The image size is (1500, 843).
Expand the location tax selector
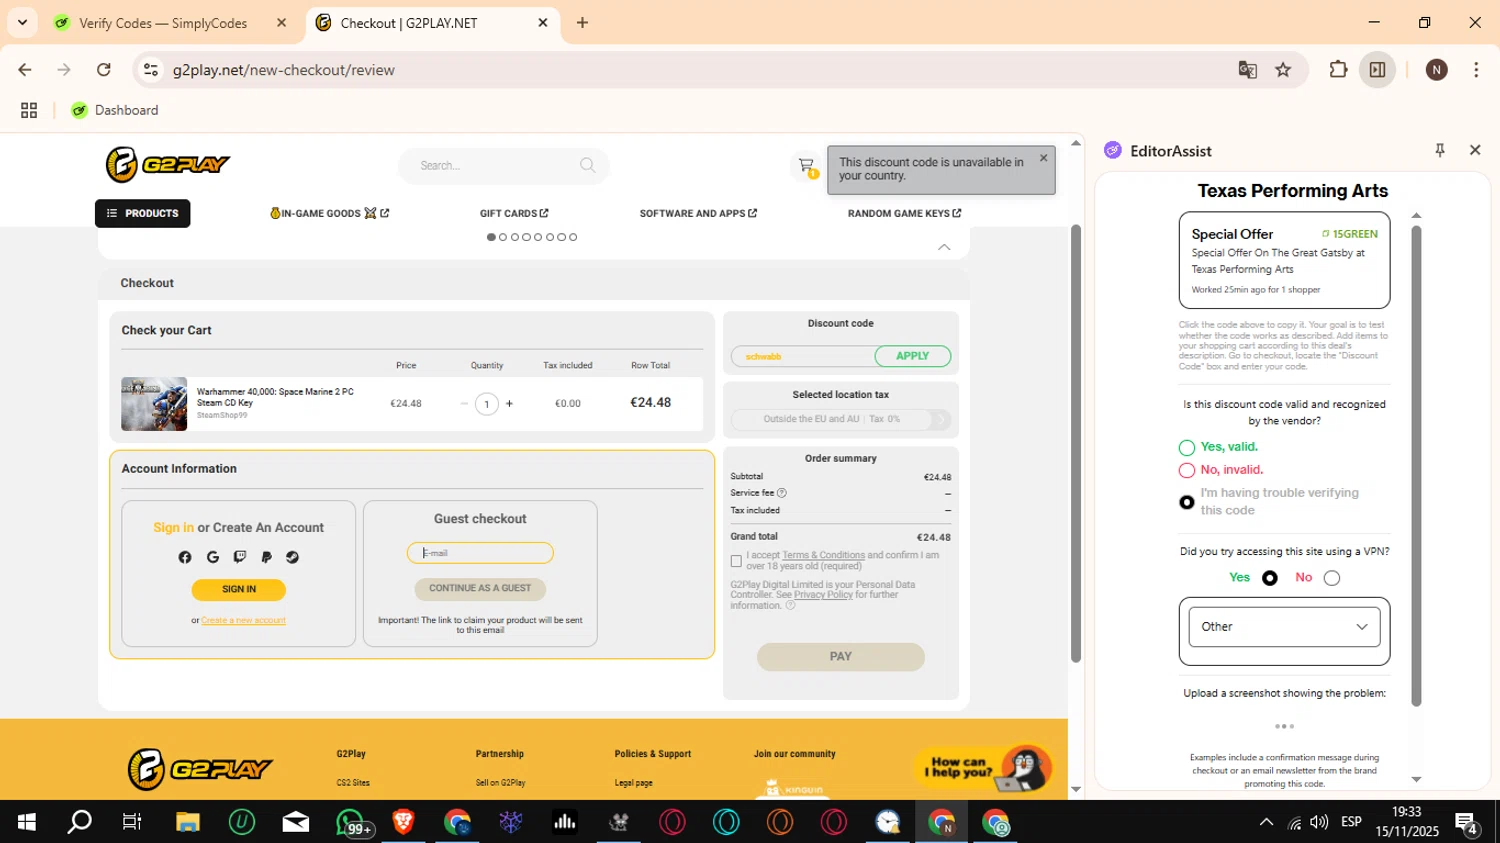[840, 419]
